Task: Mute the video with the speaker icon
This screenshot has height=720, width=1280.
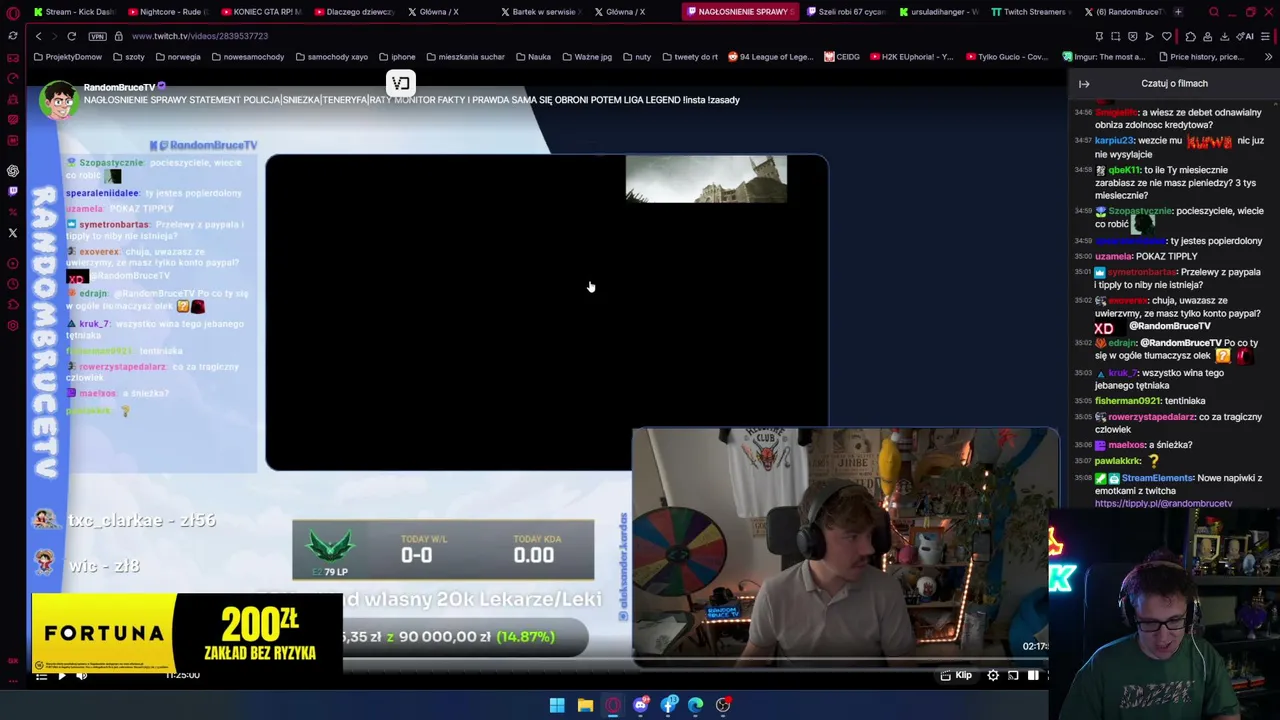Action: pos(82,676)
